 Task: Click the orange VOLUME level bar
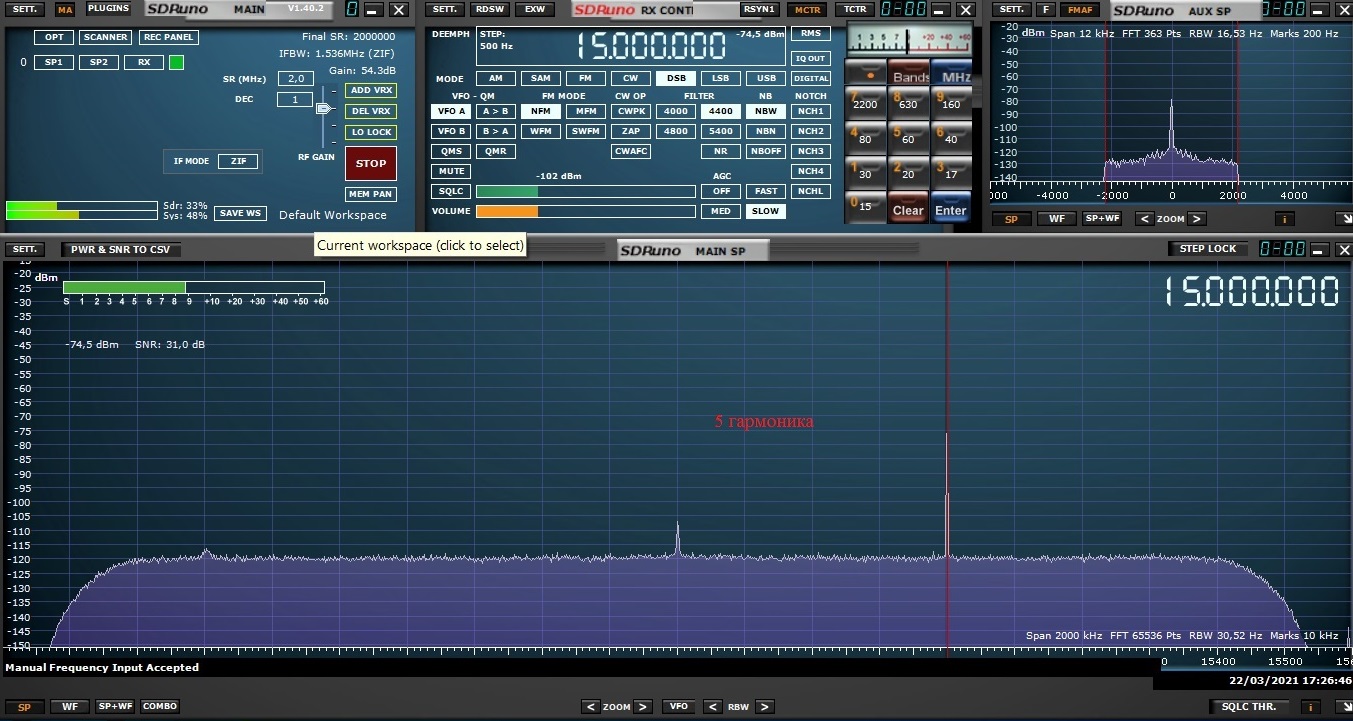[x=507, y=211]
